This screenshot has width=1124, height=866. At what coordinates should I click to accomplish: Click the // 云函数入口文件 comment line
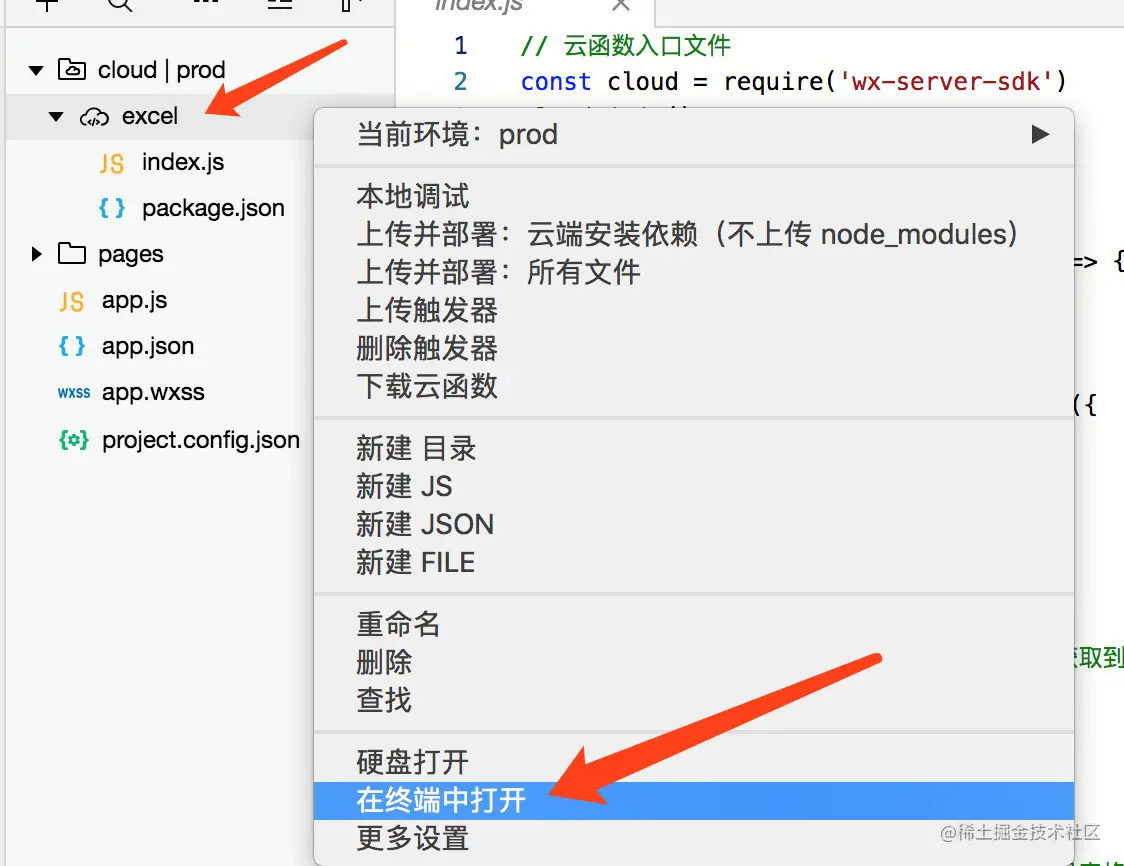click(625, 46)
